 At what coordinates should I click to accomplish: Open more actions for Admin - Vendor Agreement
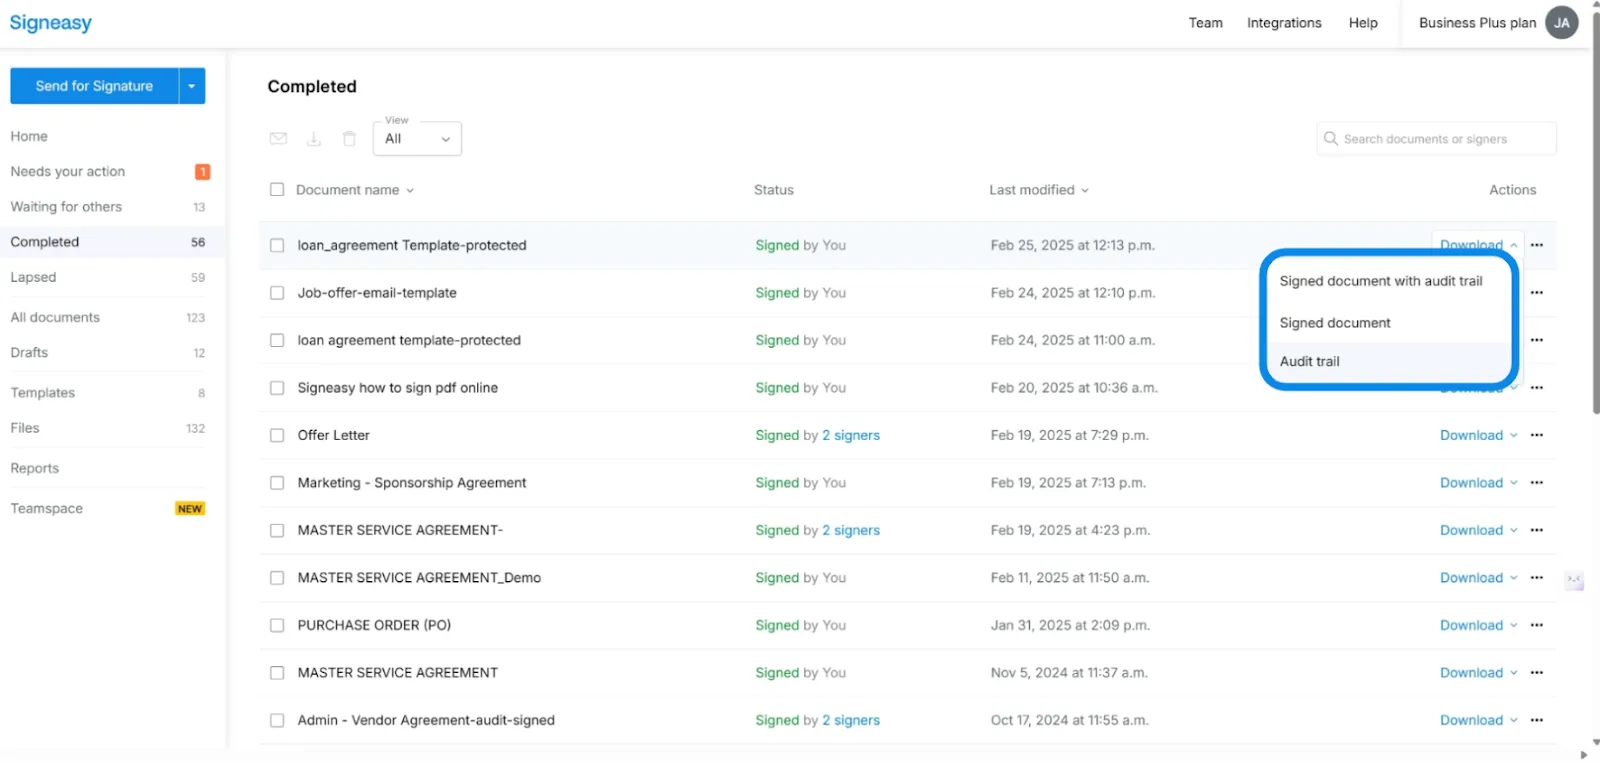pyautogui.click(x=1537, y=720)
